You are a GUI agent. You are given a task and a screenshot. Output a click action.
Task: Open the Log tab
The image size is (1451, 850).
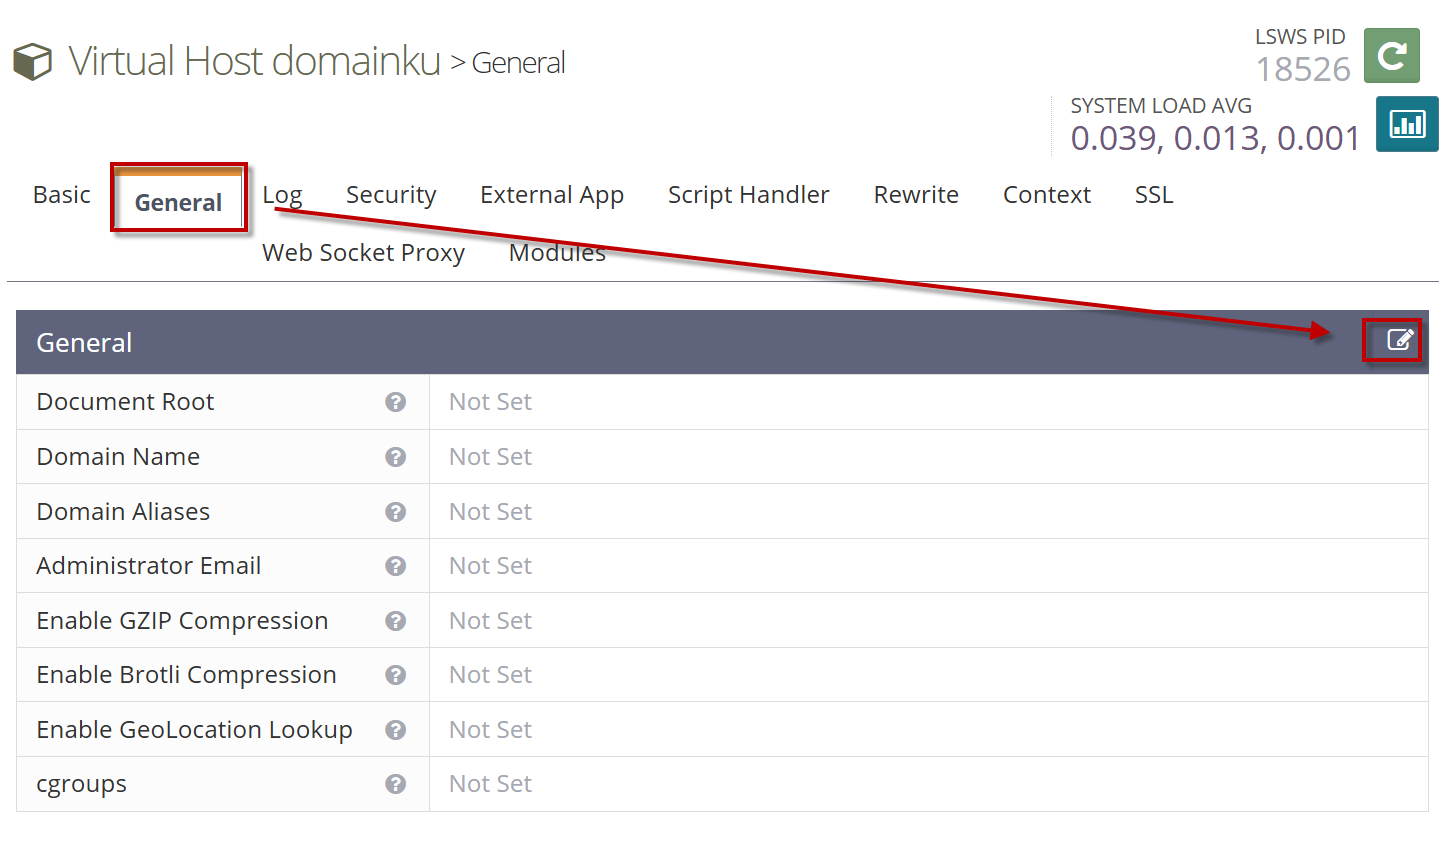pos(282,195)
